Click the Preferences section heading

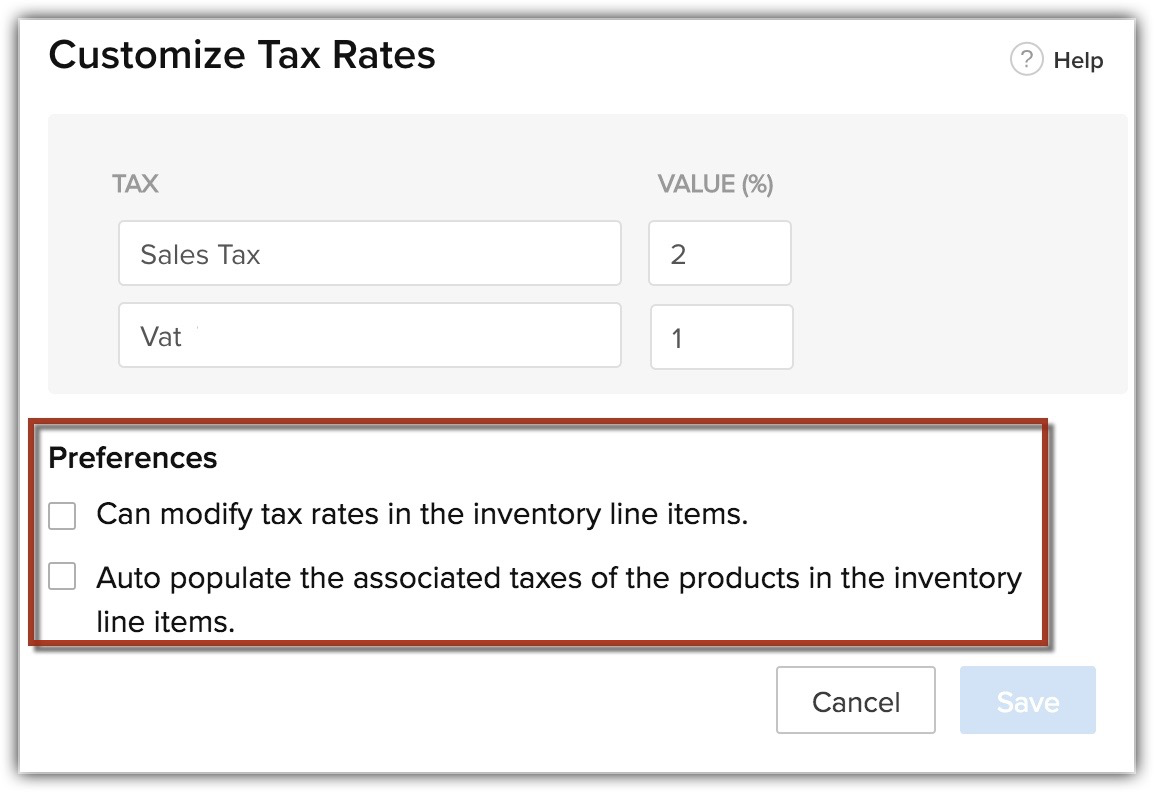(132, 458)
